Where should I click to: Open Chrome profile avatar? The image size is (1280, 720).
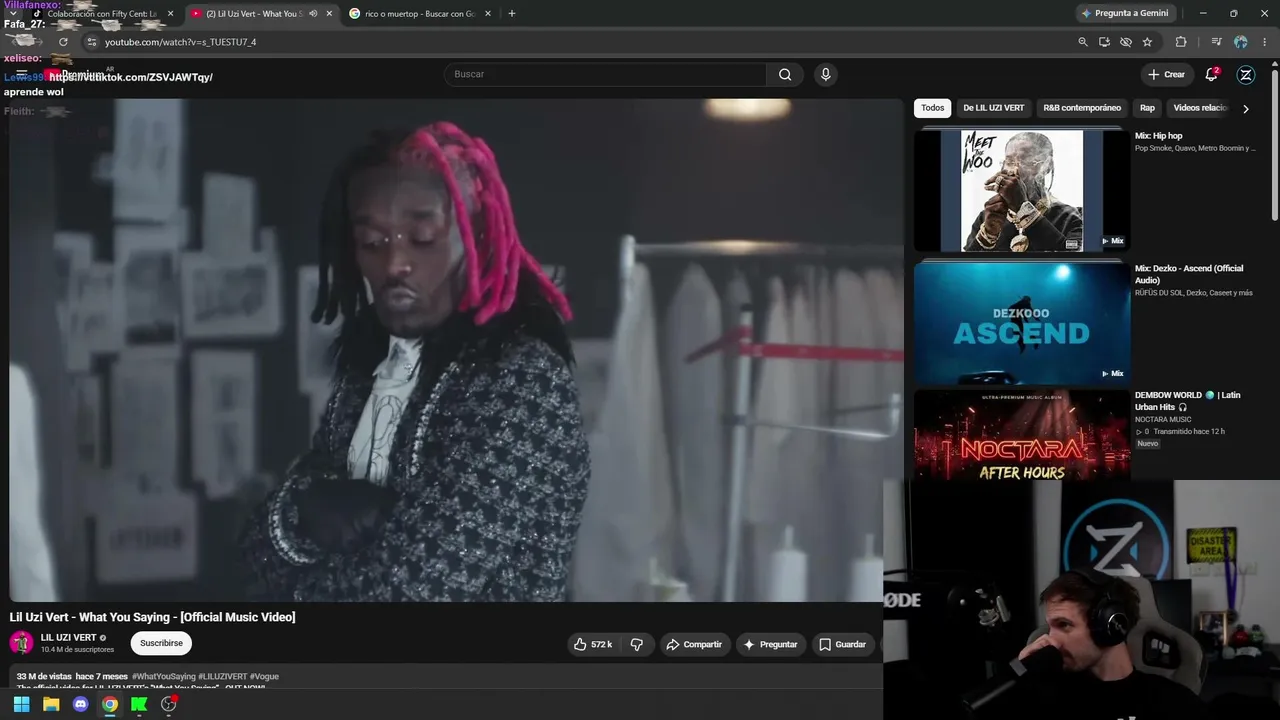click(1241, 42)
